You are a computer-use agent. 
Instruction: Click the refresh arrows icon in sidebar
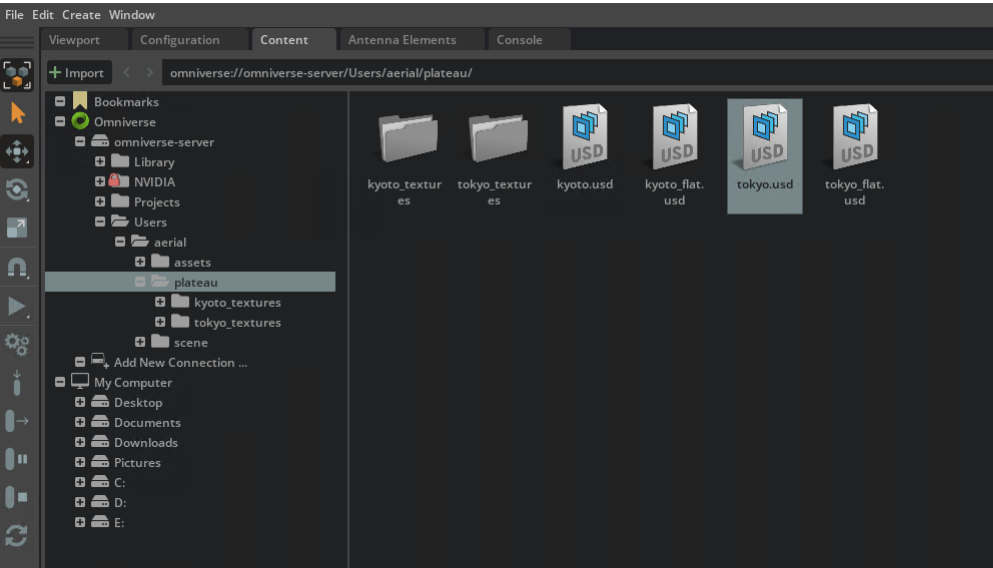point(18,535)
